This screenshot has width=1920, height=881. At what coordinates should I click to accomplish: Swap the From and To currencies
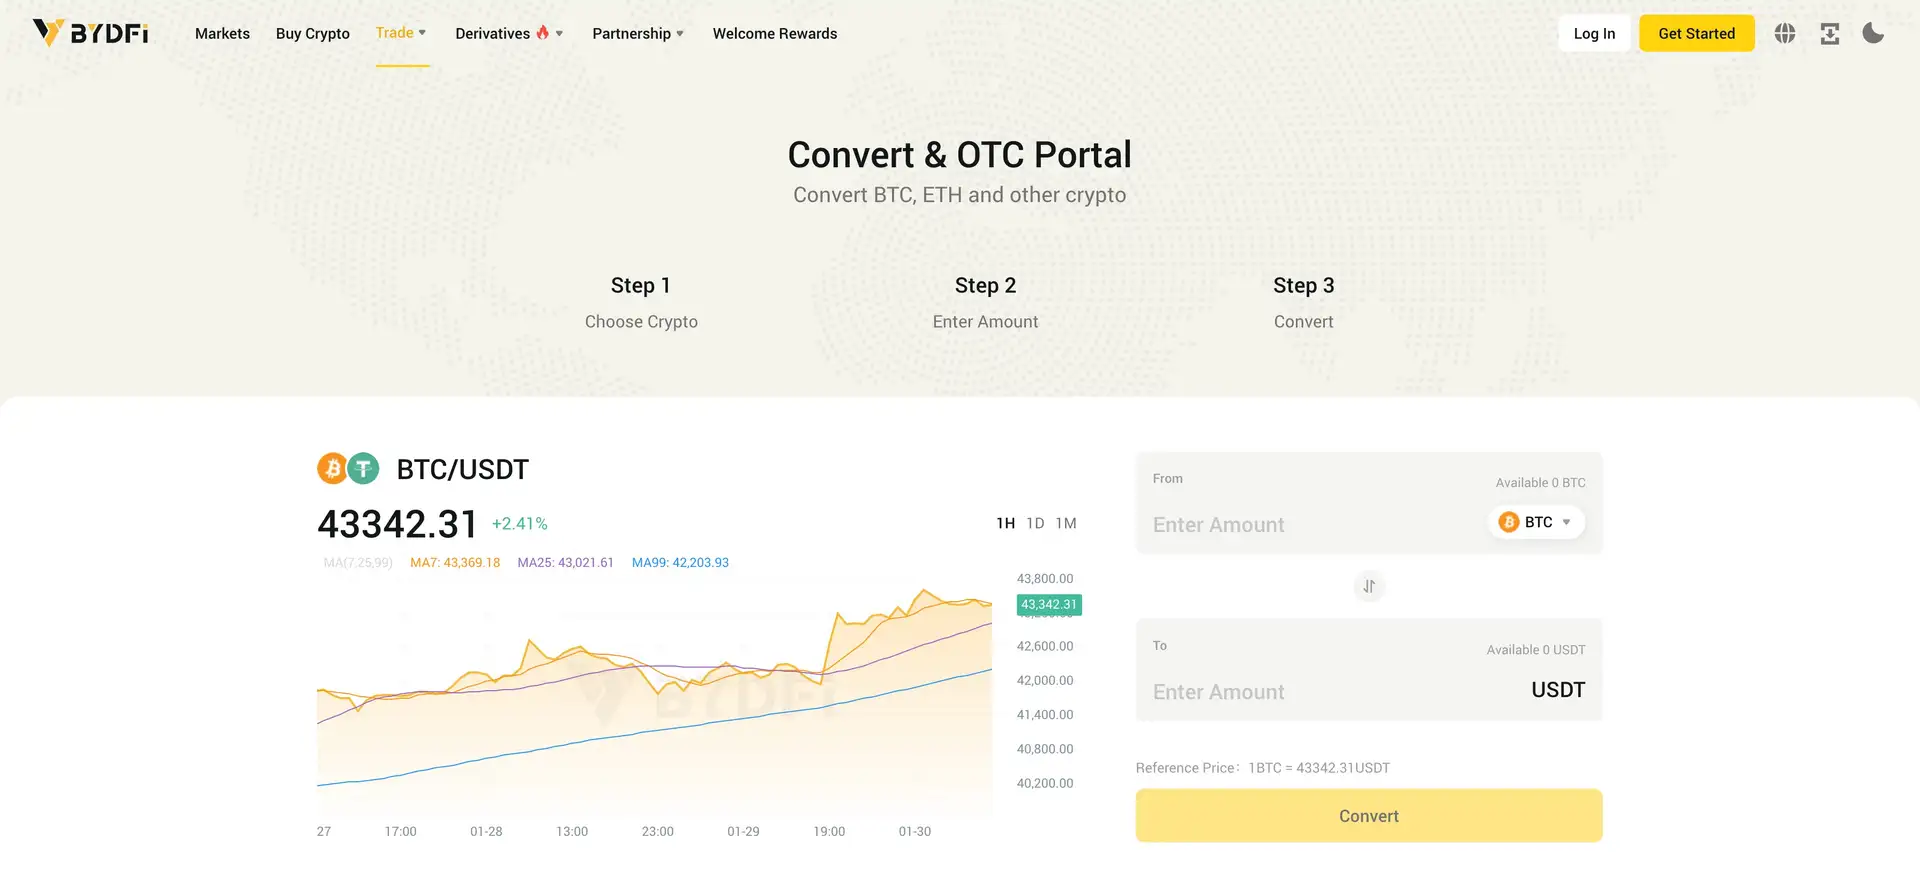[1368, 587]
